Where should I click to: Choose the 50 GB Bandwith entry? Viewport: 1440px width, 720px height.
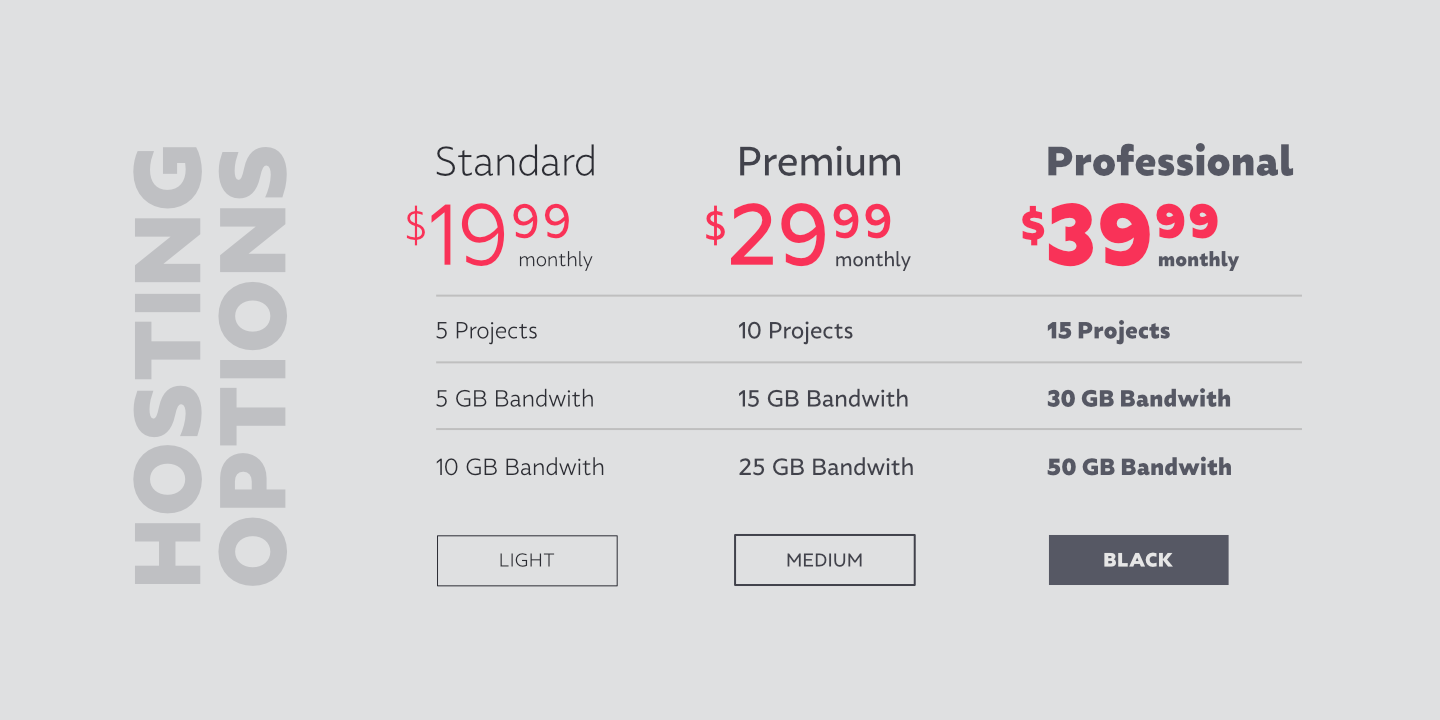click(x=1138, y=467)
